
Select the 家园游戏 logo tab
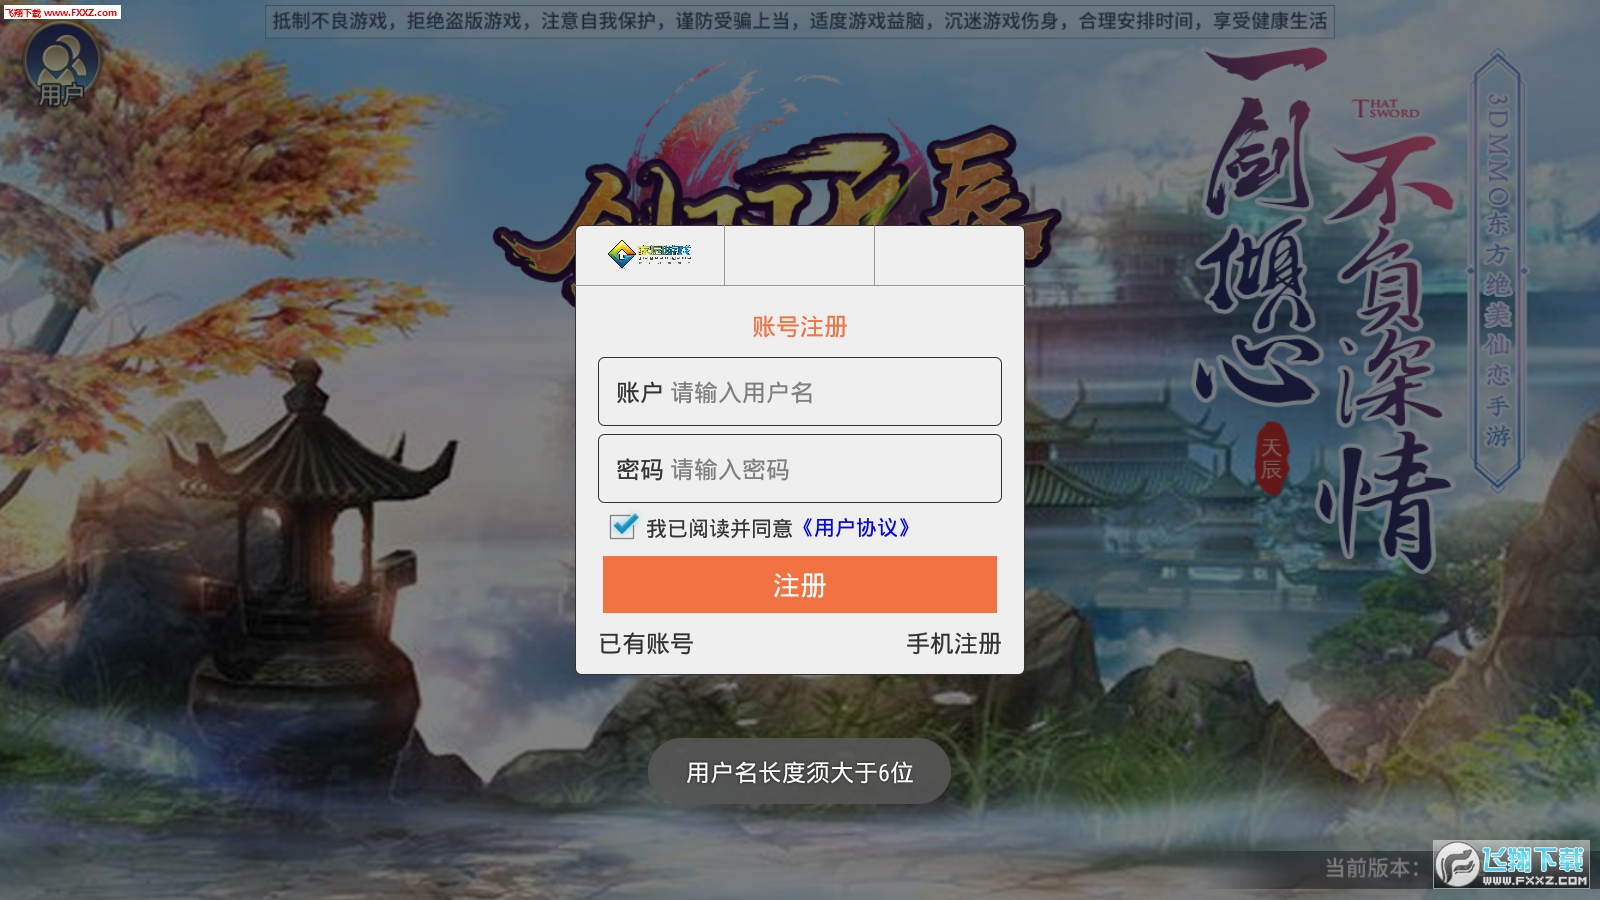coord(650,255)
